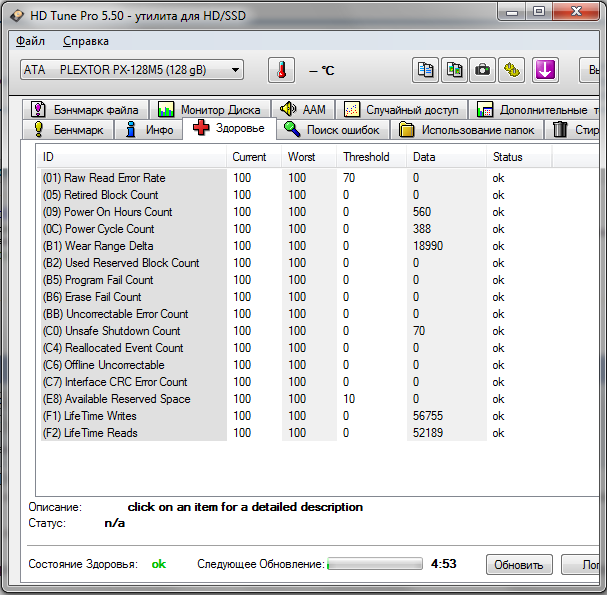Click the 4:53 countdown timer
This screenshot has width=607, height=595.
tap(444, 564)
